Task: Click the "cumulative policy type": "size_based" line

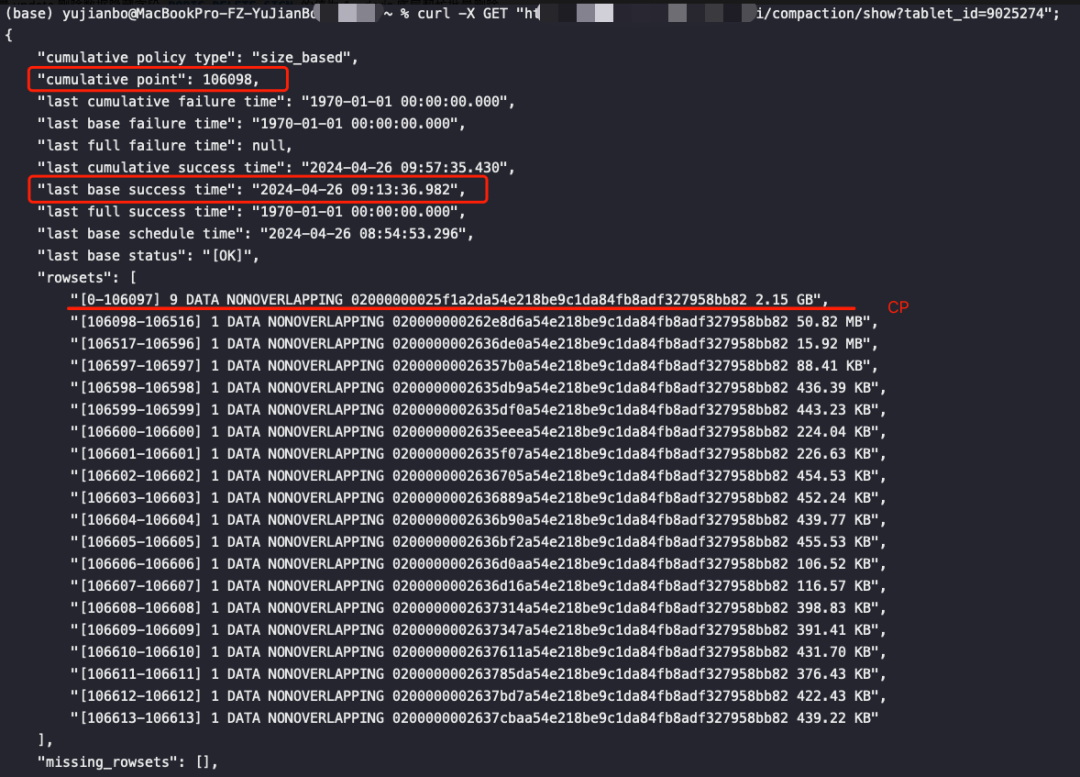Action: tap(198, 58)
